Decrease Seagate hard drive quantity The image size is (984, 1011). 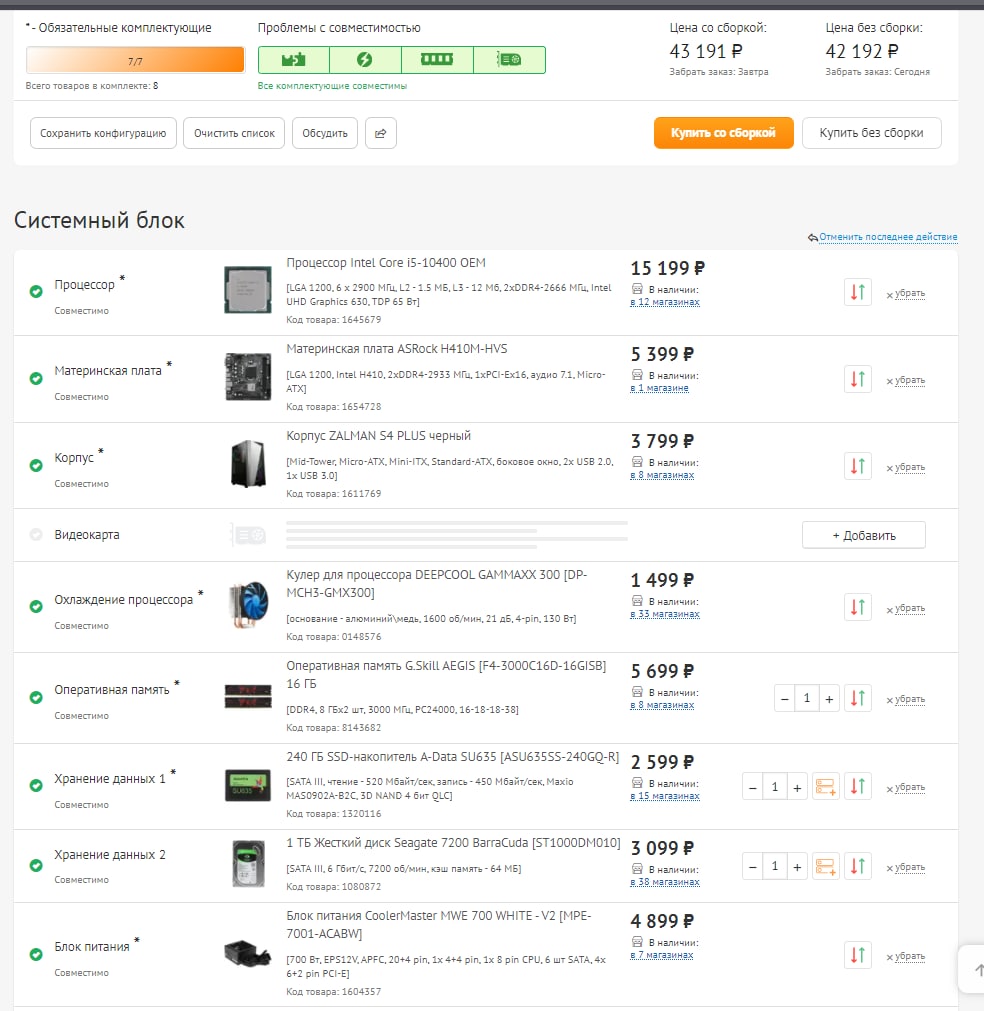[753, 867]
